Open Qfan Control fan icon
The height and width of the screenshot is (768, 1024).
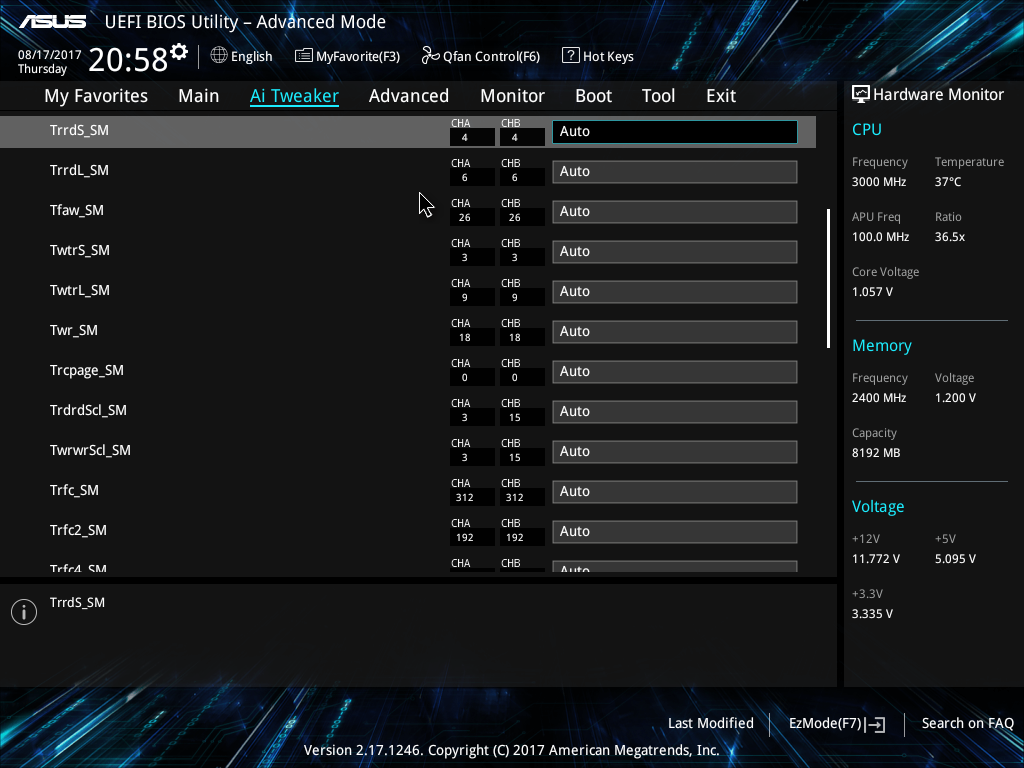(x=430, y=56)
